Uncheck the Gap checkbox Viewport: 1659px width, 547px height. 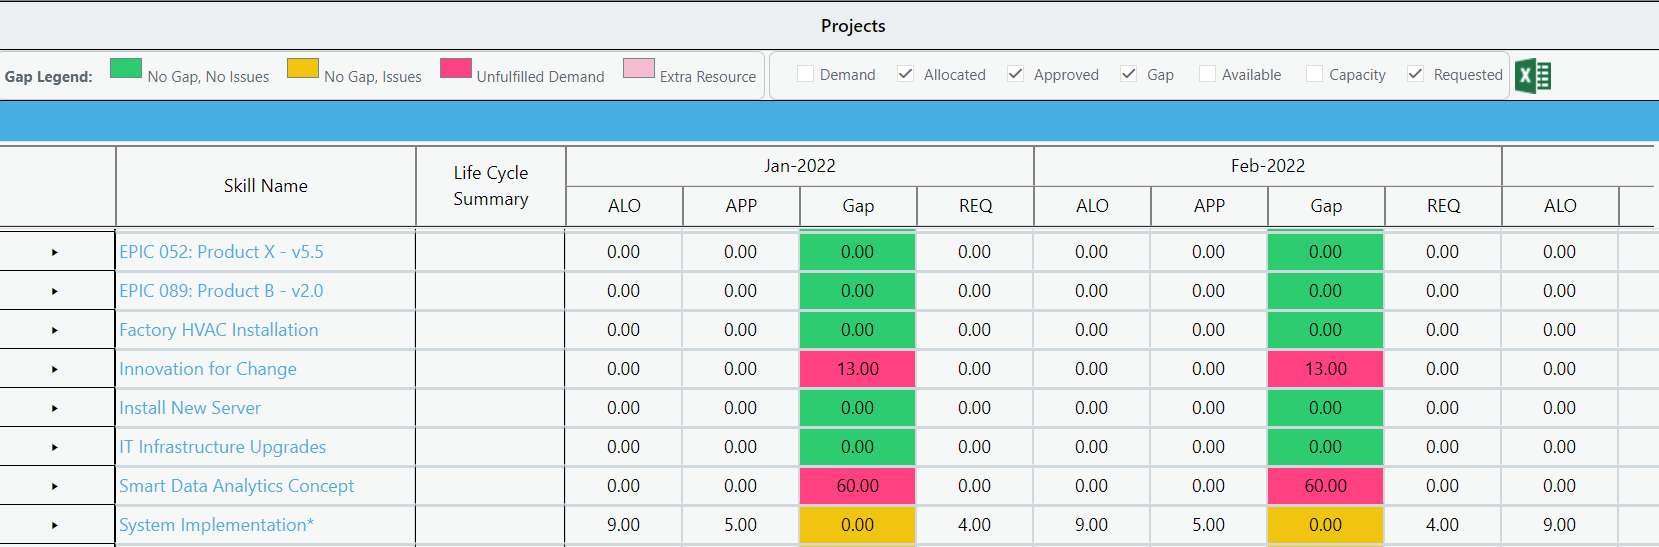click(x=1129, y=74)
